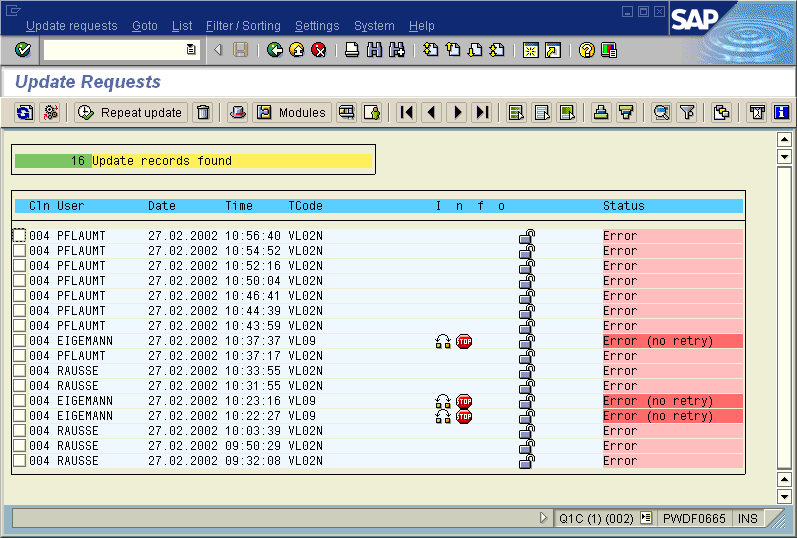
Task: Tick checkbox for RAUSSE 09:32:08 record
Action: (19, 460)
